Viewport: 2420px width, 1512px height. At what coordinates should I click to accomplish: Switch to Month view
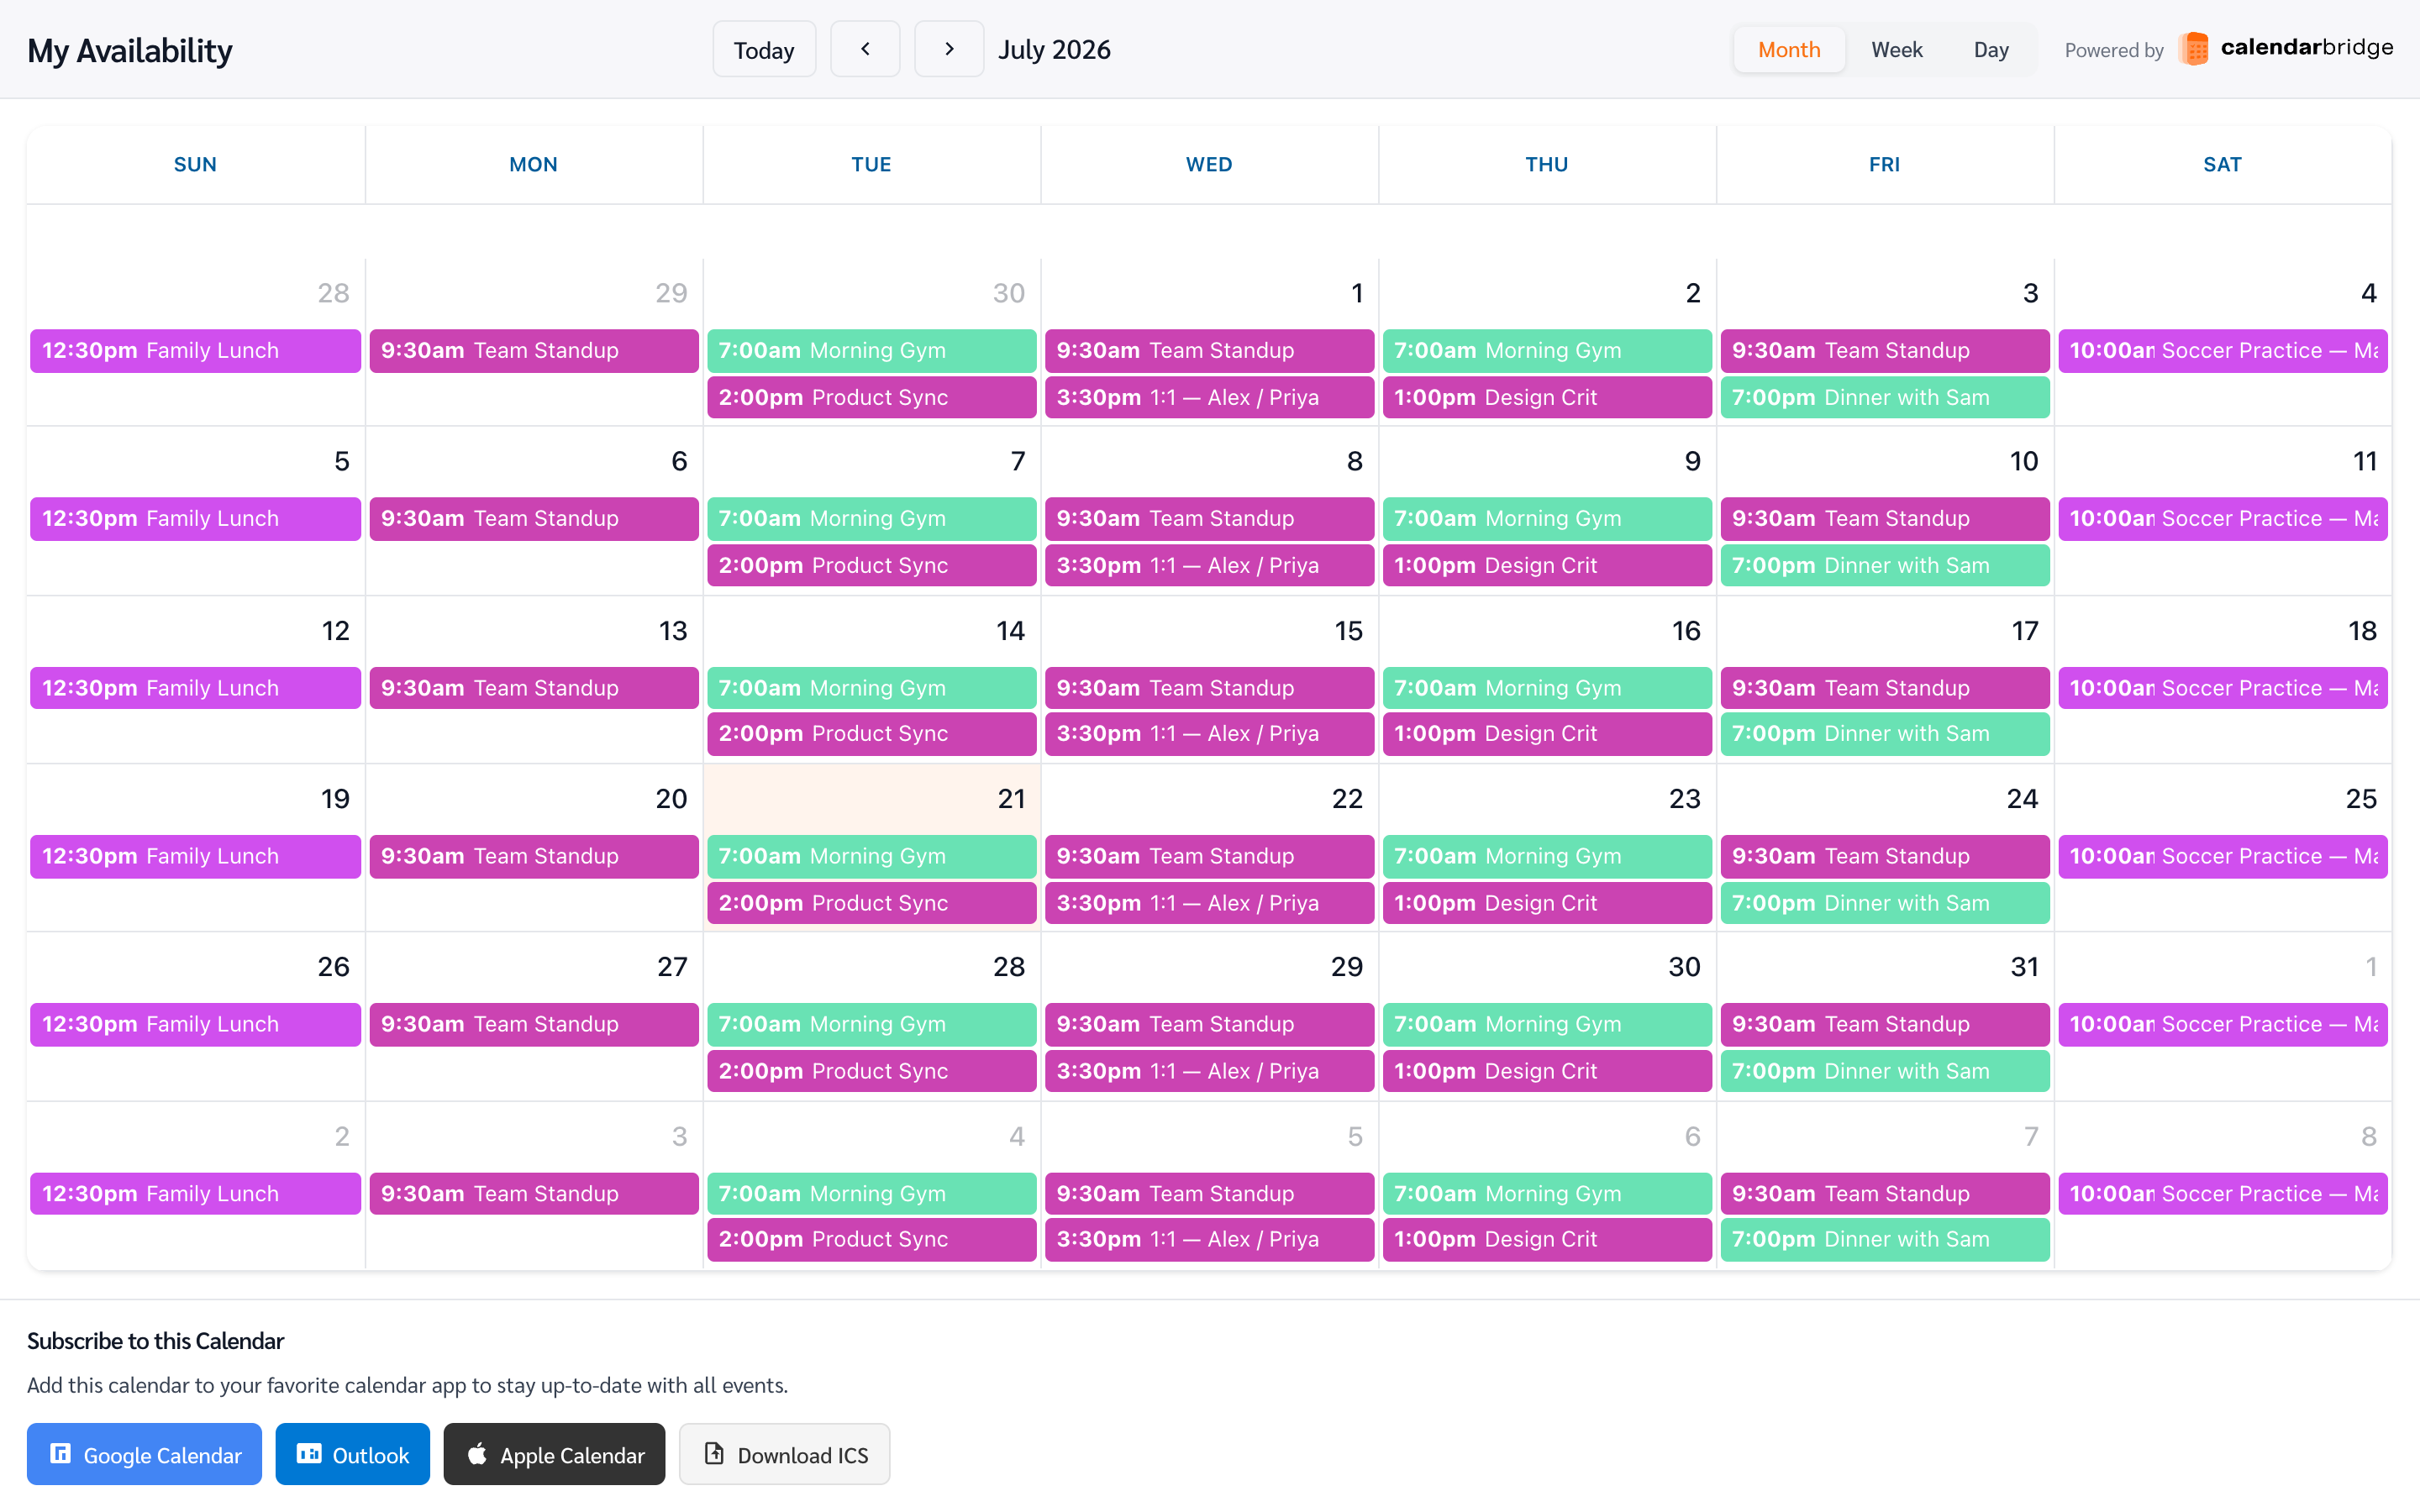click(1789, 49)
